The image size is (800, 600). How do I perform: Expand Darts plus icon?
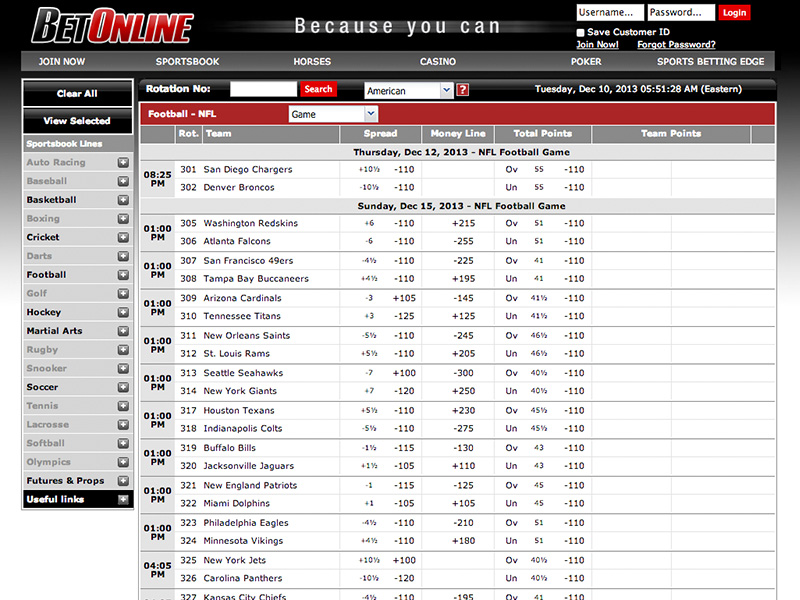coord(123,256)
